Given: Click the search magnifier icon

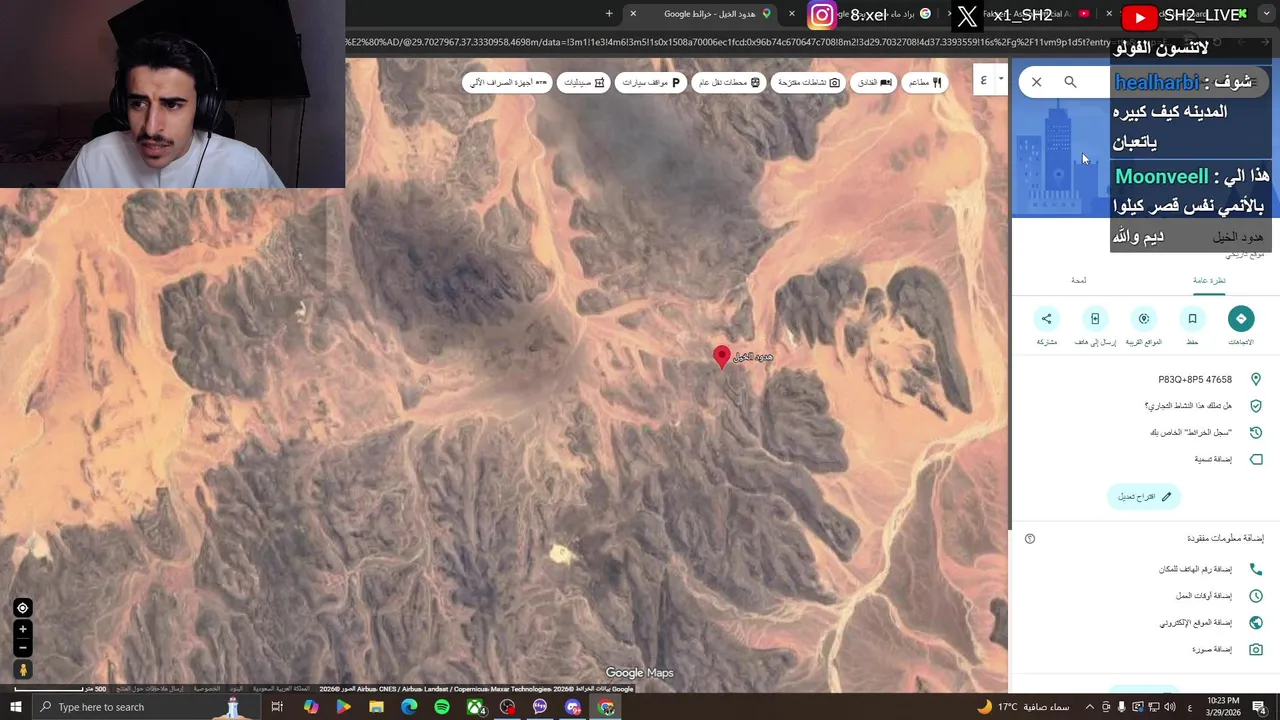Looking at the screenshot, I should click(x=1070, y=82).
